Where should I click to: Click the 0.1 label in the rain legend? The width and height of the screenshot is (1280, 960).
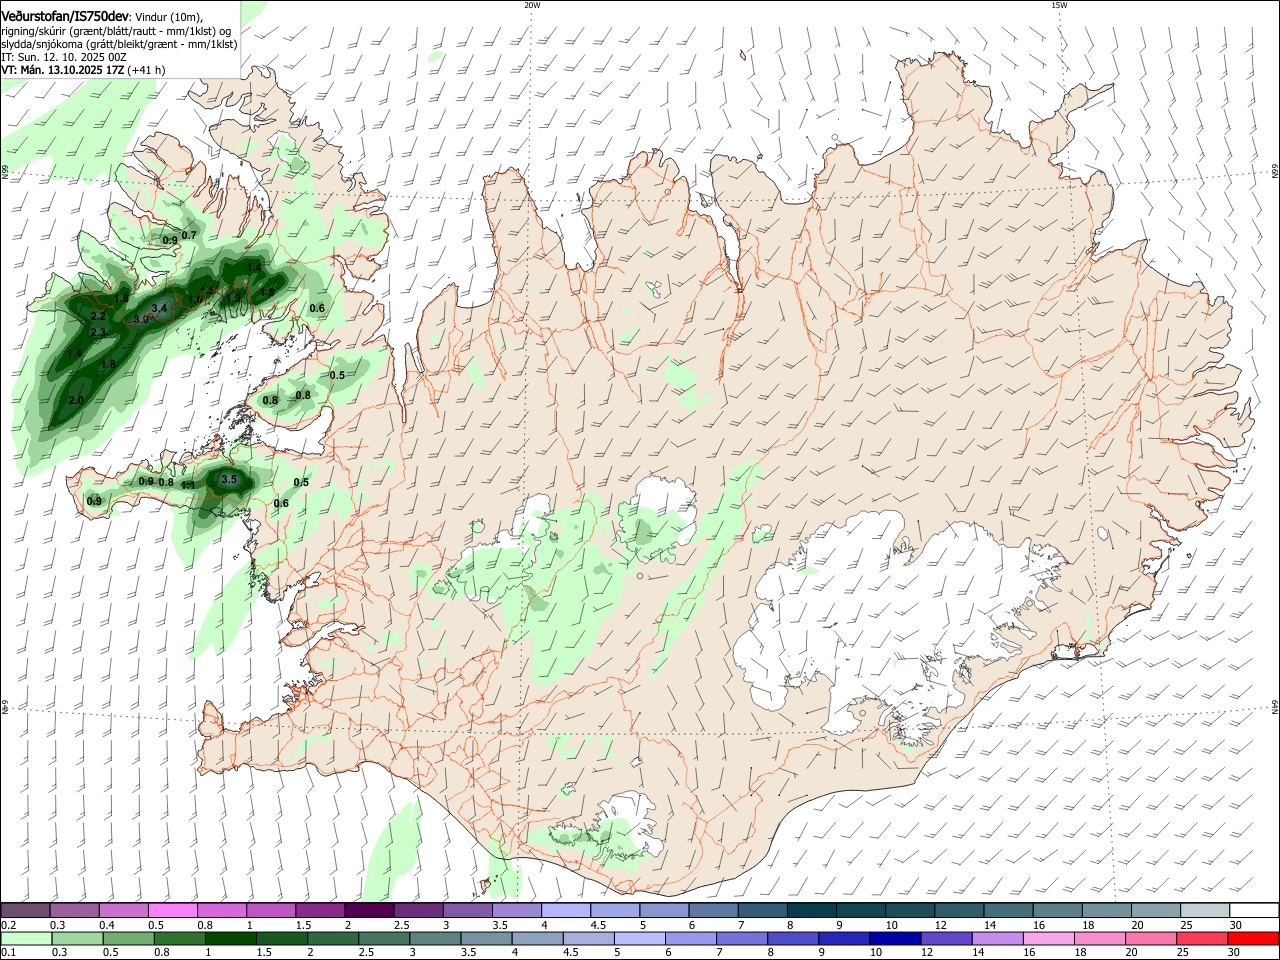8,953
